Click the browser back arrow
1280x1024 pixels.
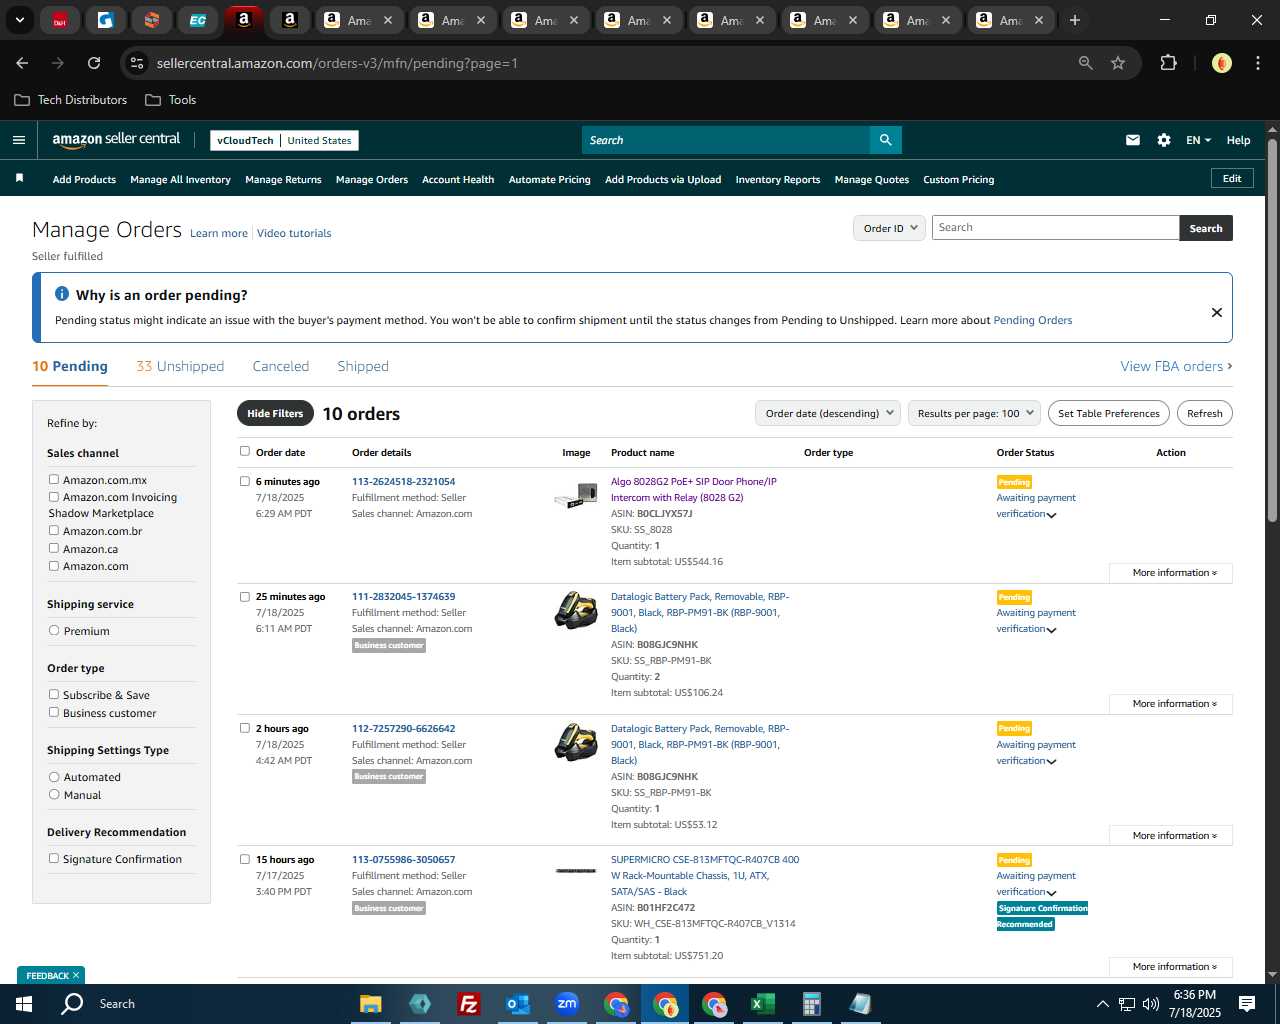[x=22, y=63]
